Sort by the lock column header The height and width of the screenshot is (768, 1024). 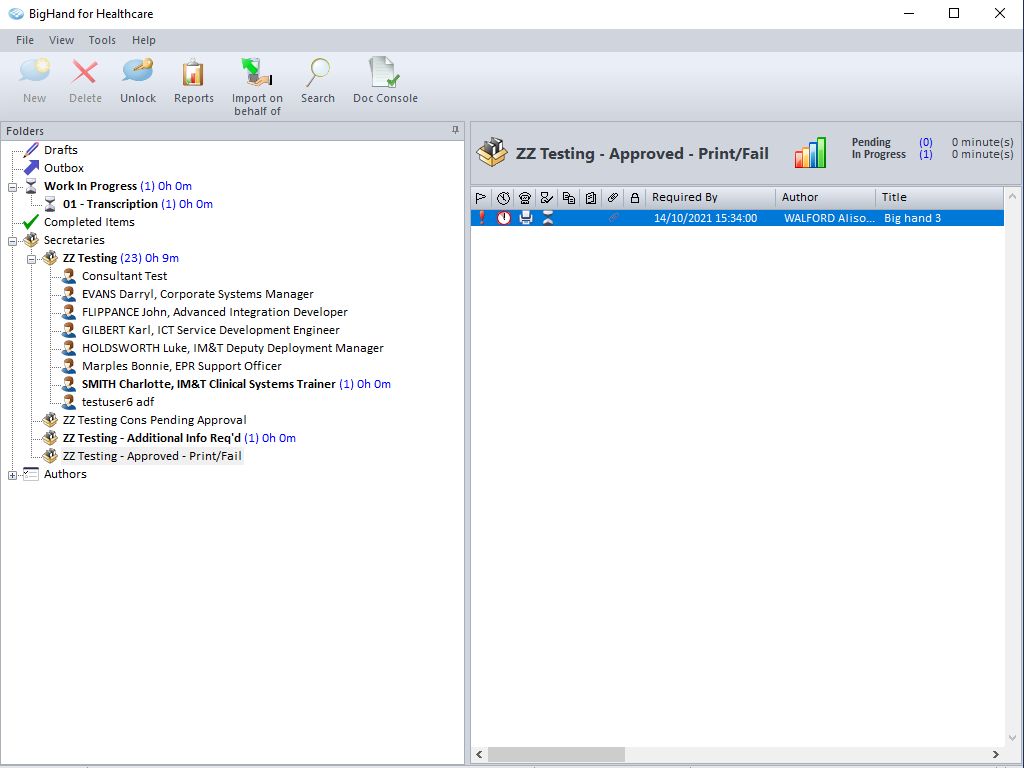tap(635, 197)
